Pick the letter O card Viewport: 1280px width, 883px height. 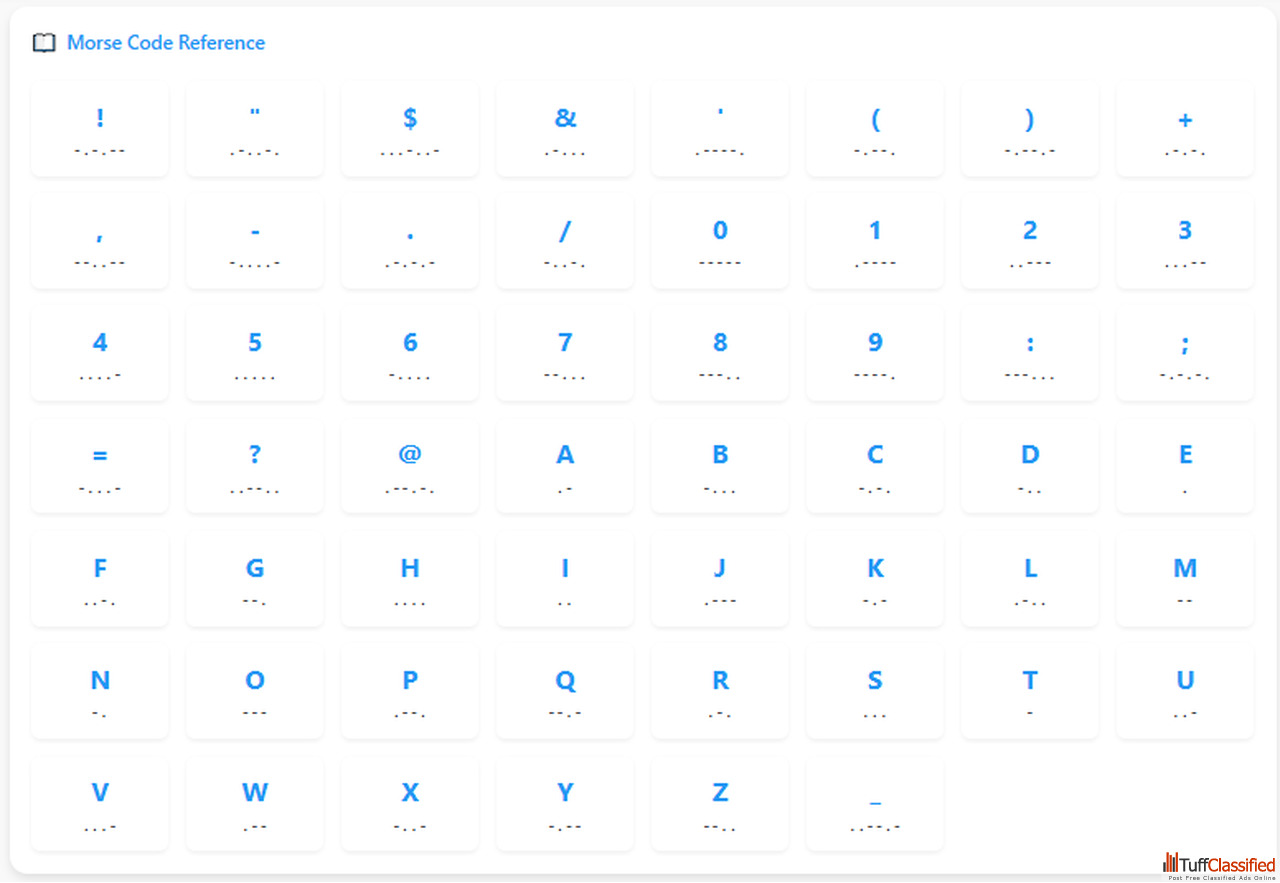click(x=255, y=692)
